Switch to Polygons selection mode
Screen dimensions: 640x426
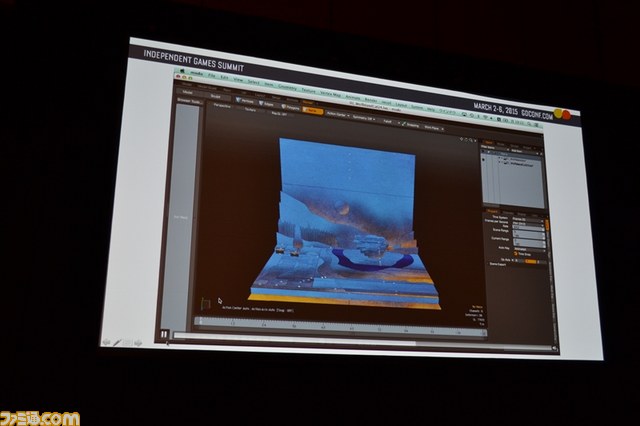point(291,108)
